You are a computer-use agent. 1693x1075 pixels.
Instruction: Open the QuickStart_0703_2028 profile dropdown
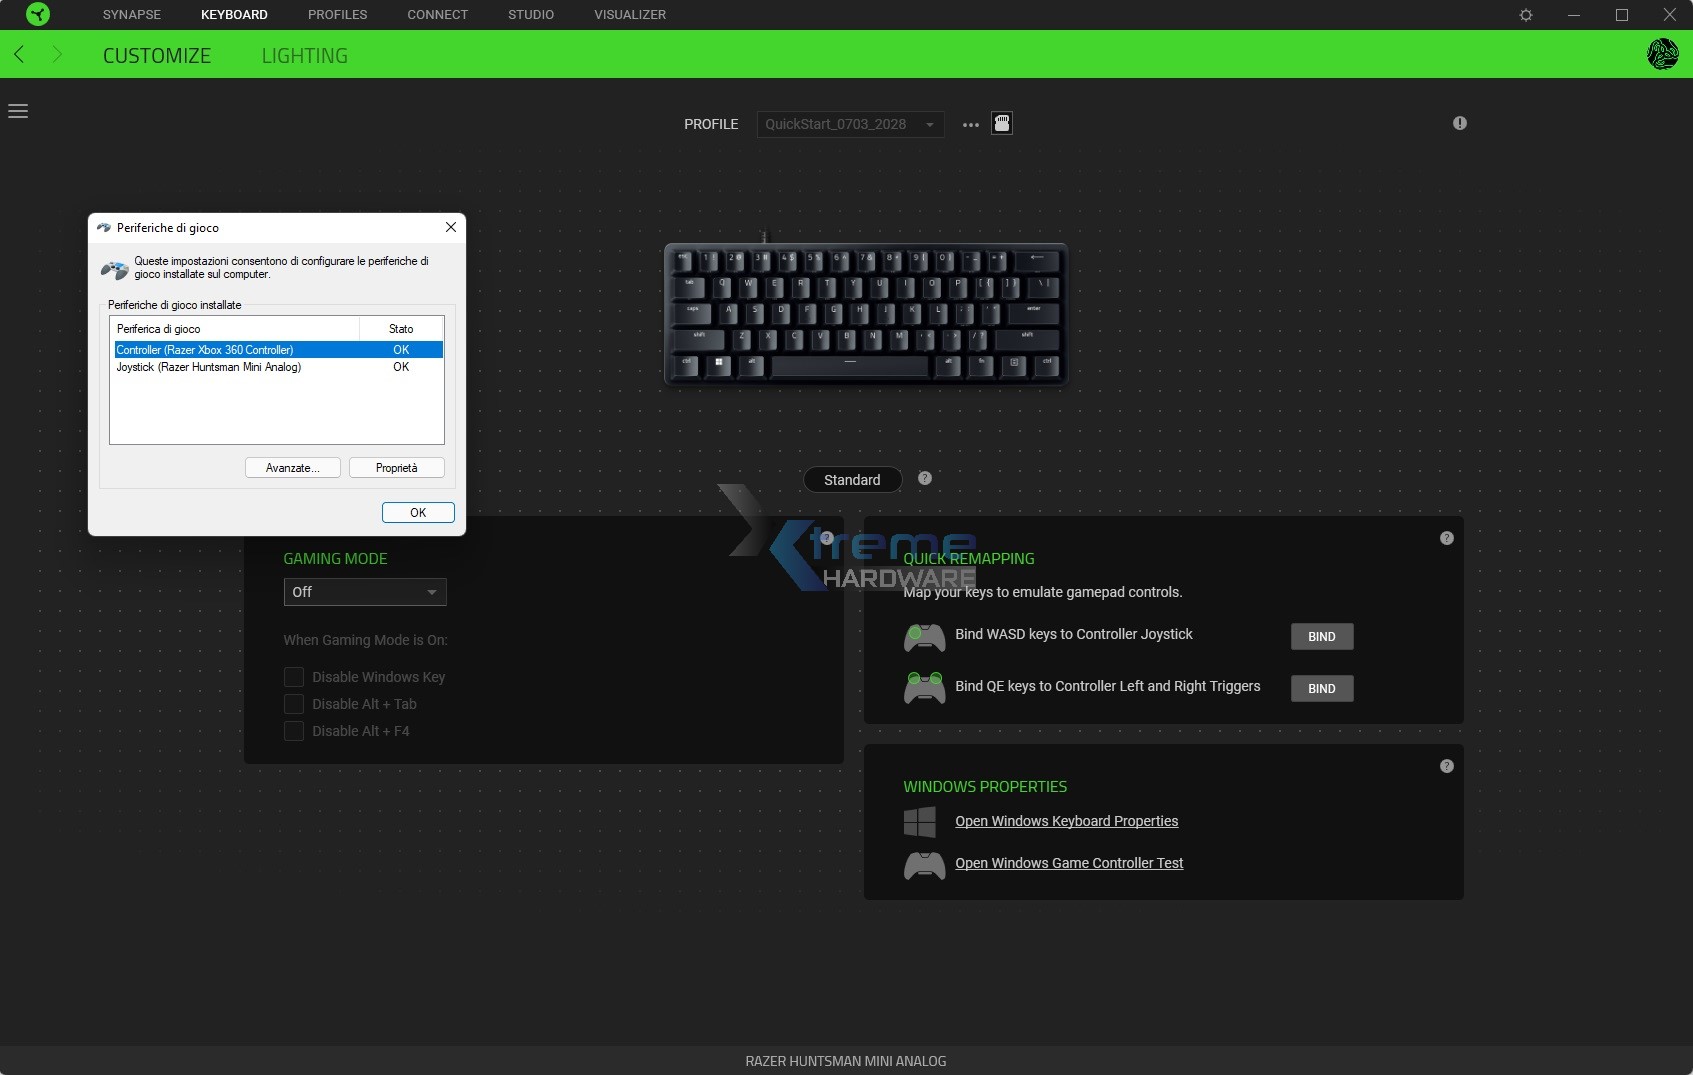tap(850, 124)
